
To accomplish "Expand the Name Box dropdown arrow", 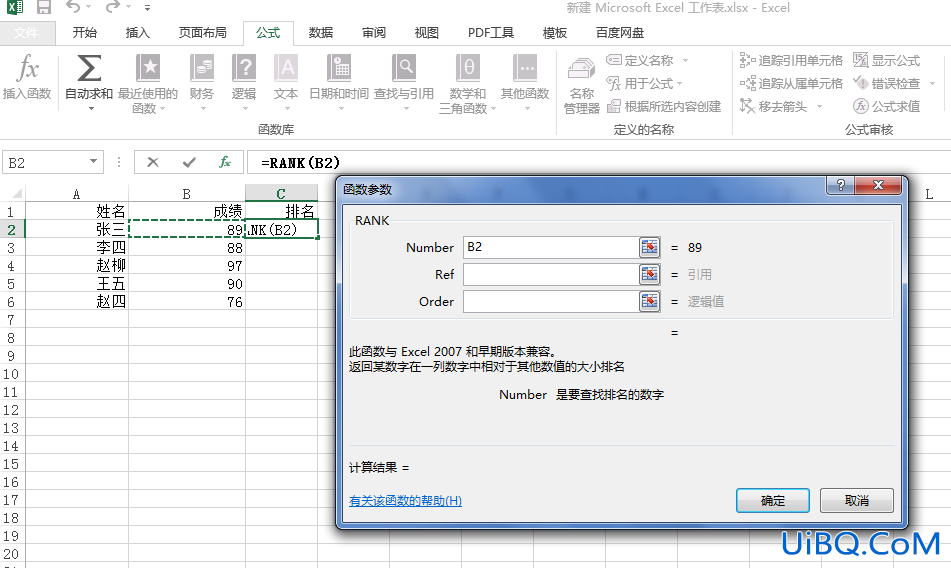I will coord(93,161).
